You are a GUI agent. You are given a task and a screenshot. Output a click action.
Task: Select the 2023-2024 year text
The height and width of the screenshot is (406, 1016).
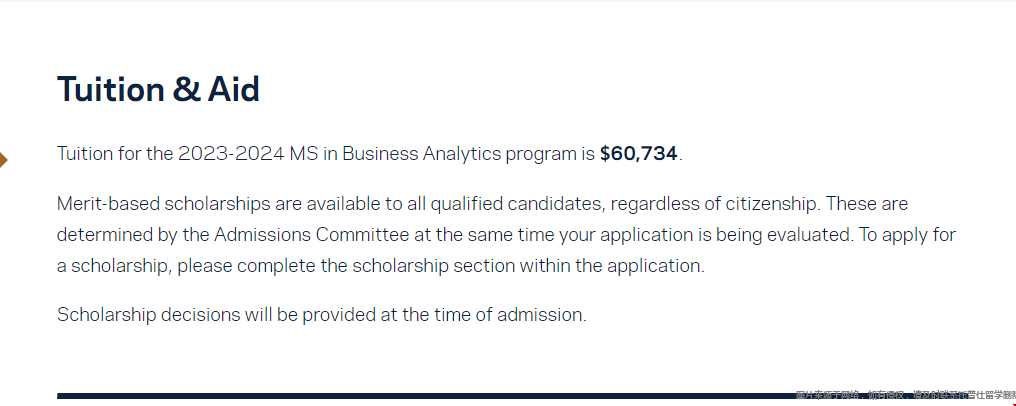231,153
